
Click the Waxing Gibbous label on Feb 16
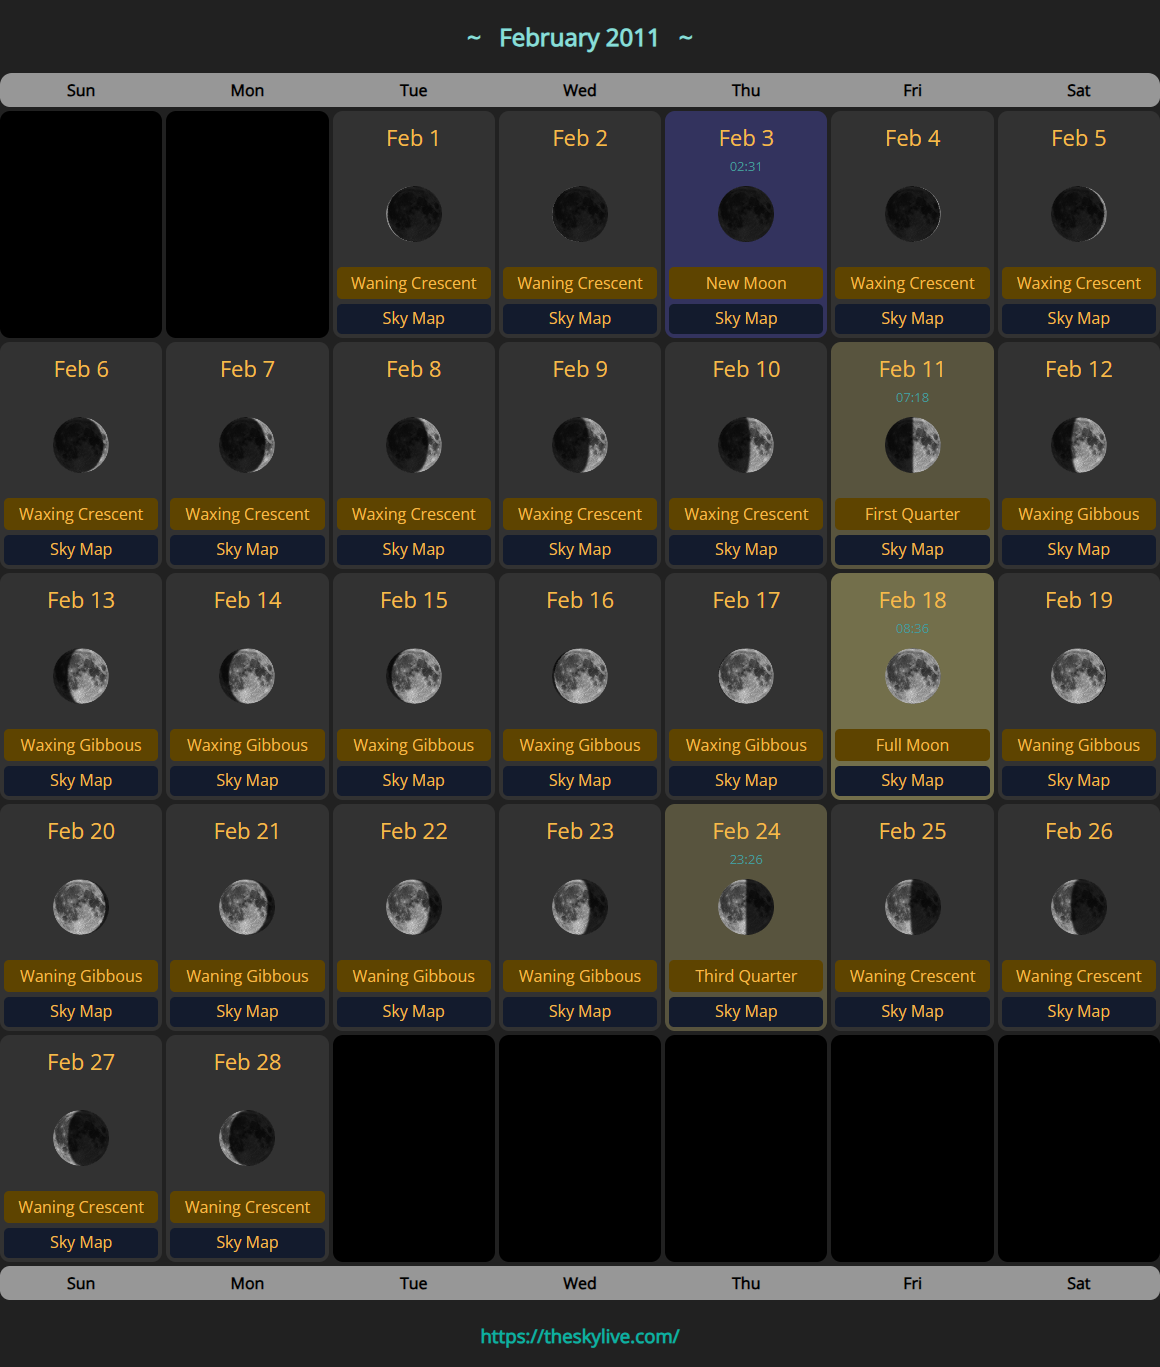click(x=580, y=745)
